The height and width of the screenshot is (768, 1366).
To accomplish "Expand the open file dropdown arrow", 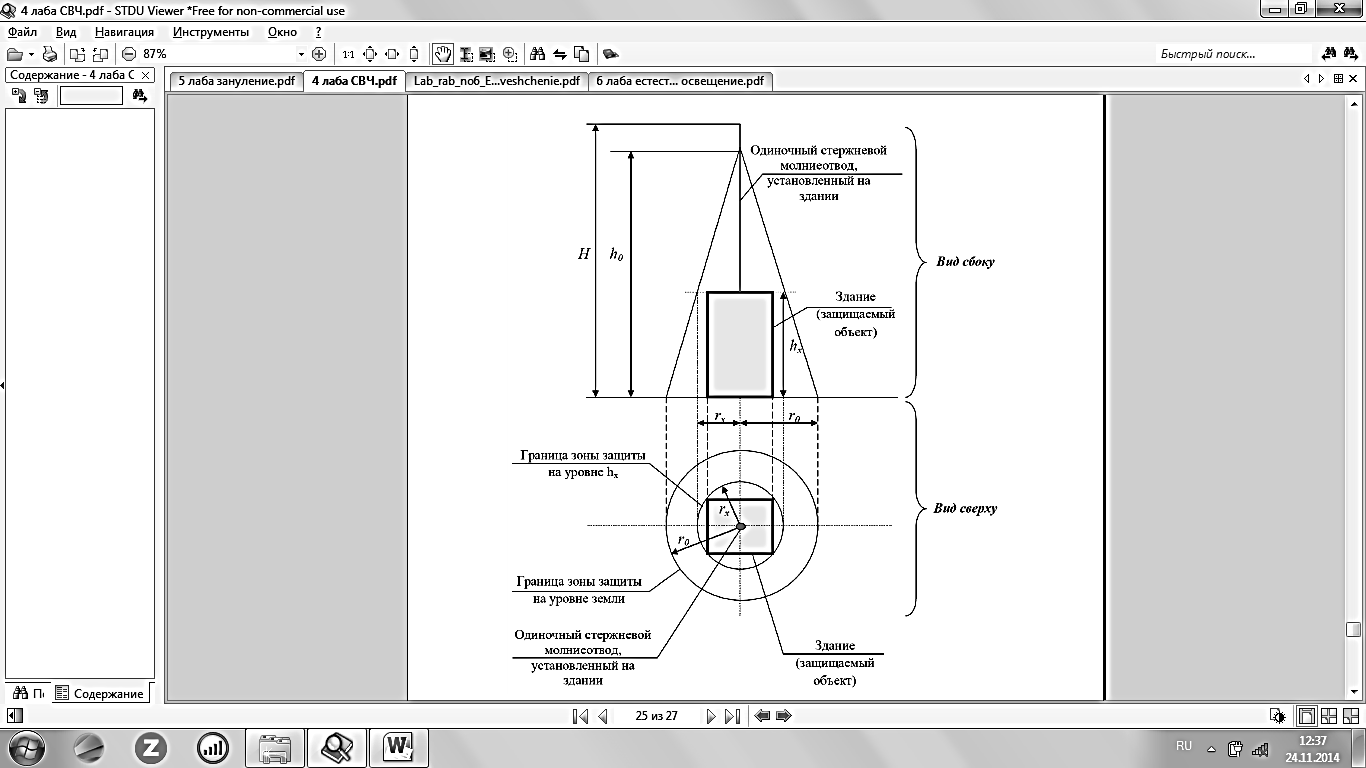I will [31, 54].
